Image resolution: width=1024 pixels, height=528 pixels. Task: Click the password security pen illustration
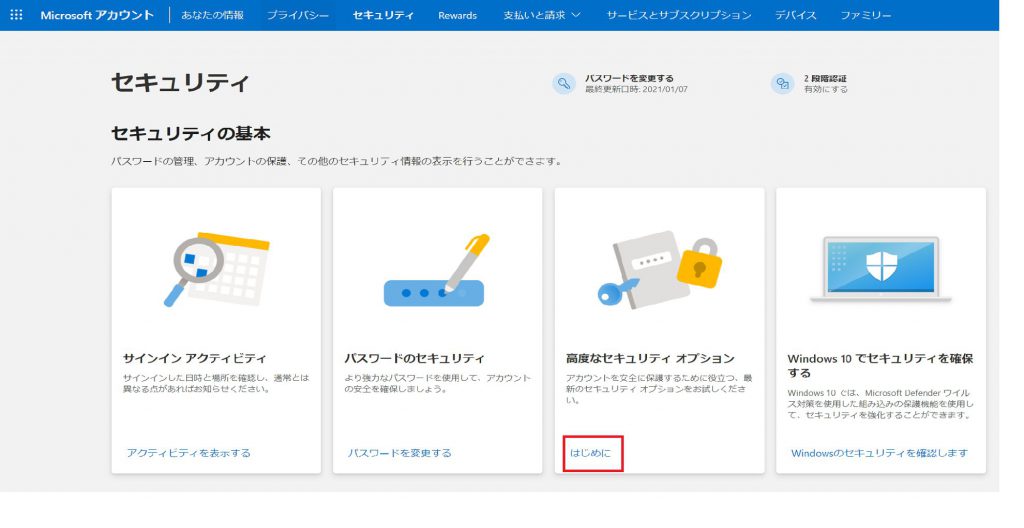click(x=437, y=270)
